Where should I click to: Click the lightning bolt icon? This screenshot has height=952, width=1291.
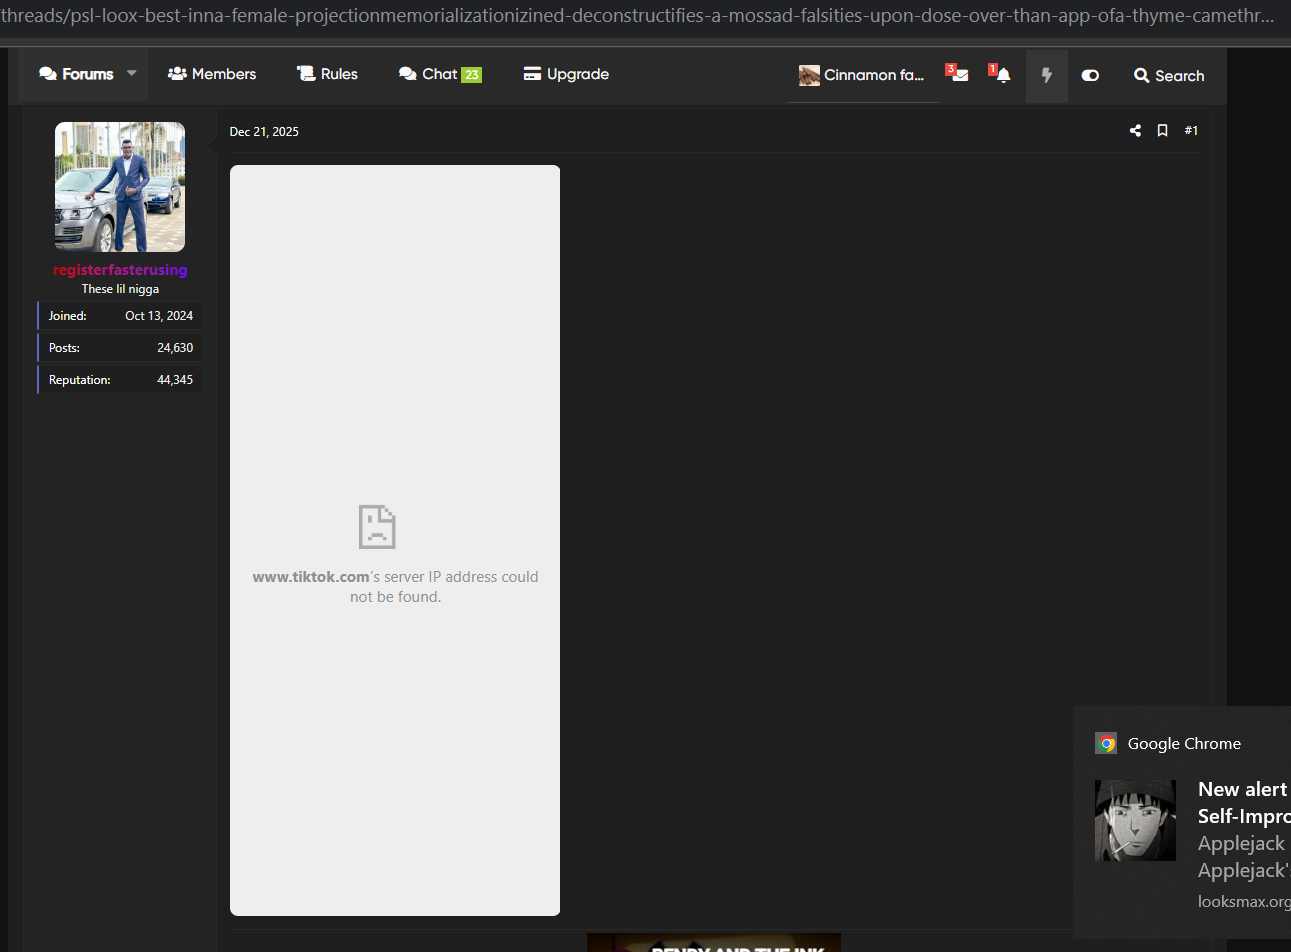coord(1047,75)
